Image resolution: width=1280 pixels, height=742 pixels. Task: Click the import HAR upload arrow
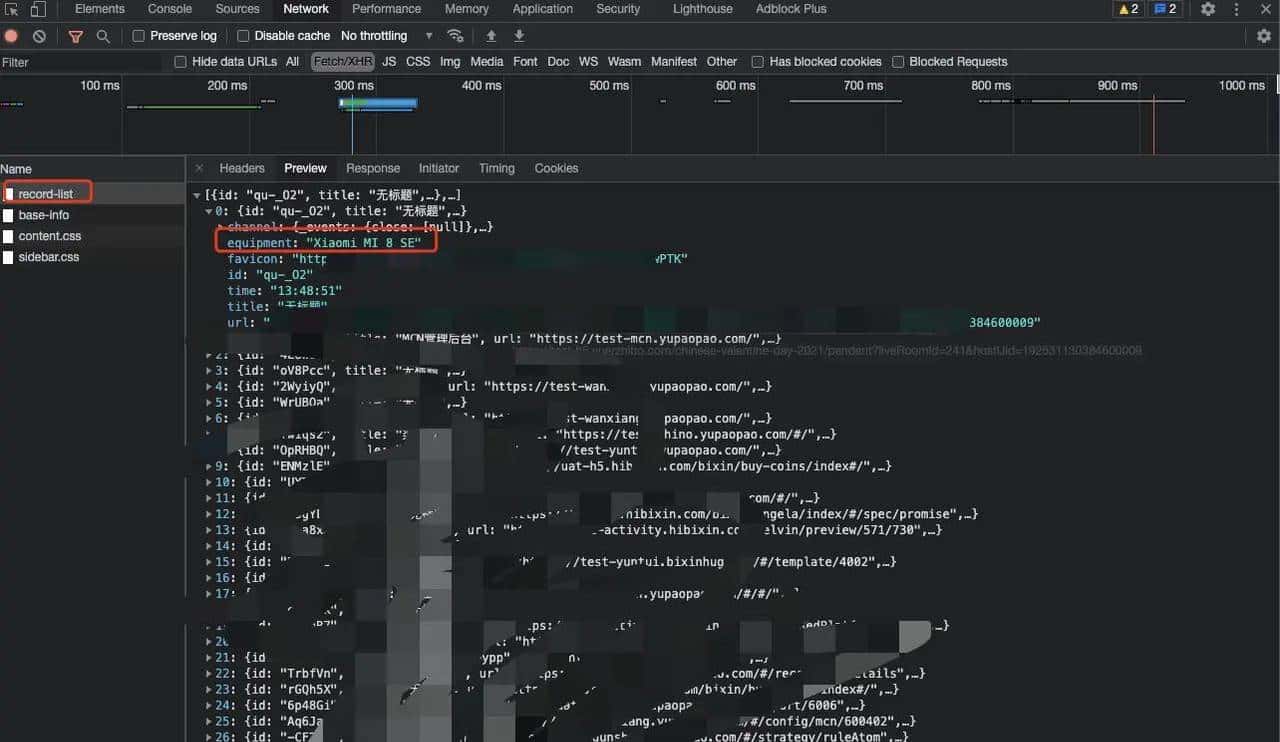coord(491,36)
